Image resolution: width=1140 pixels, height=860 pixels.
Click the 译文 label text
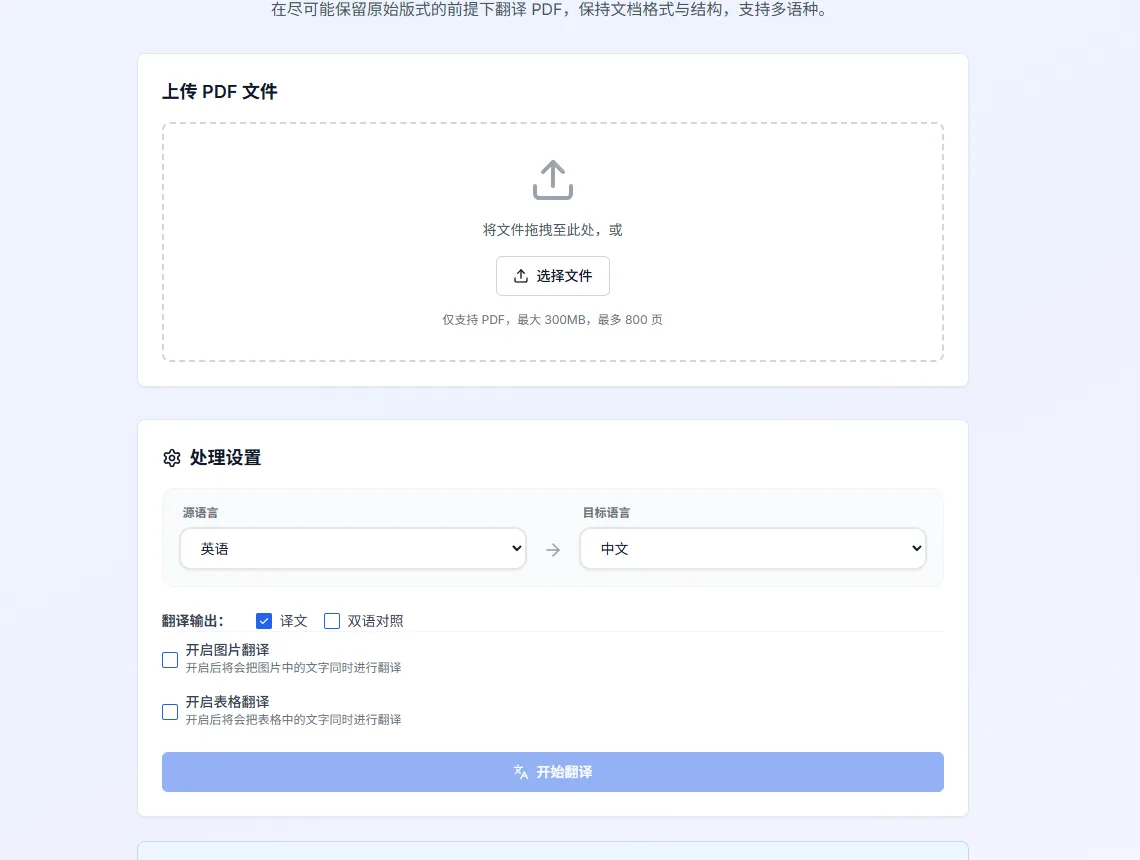[294, 621]
